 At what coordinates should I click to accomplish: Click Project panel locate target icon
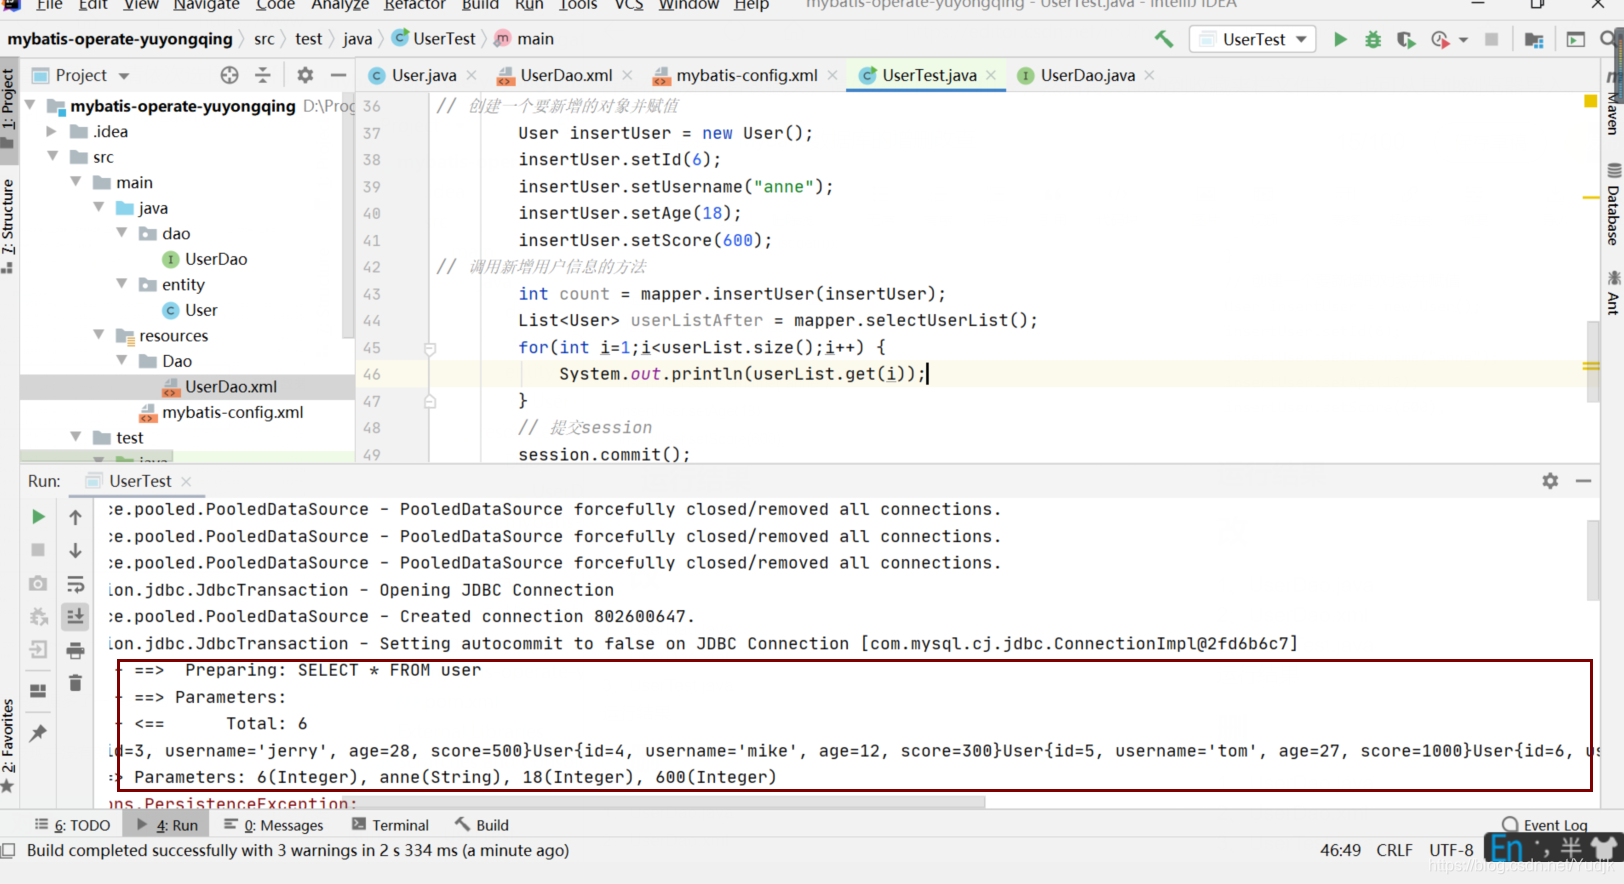tap(229, 75)
